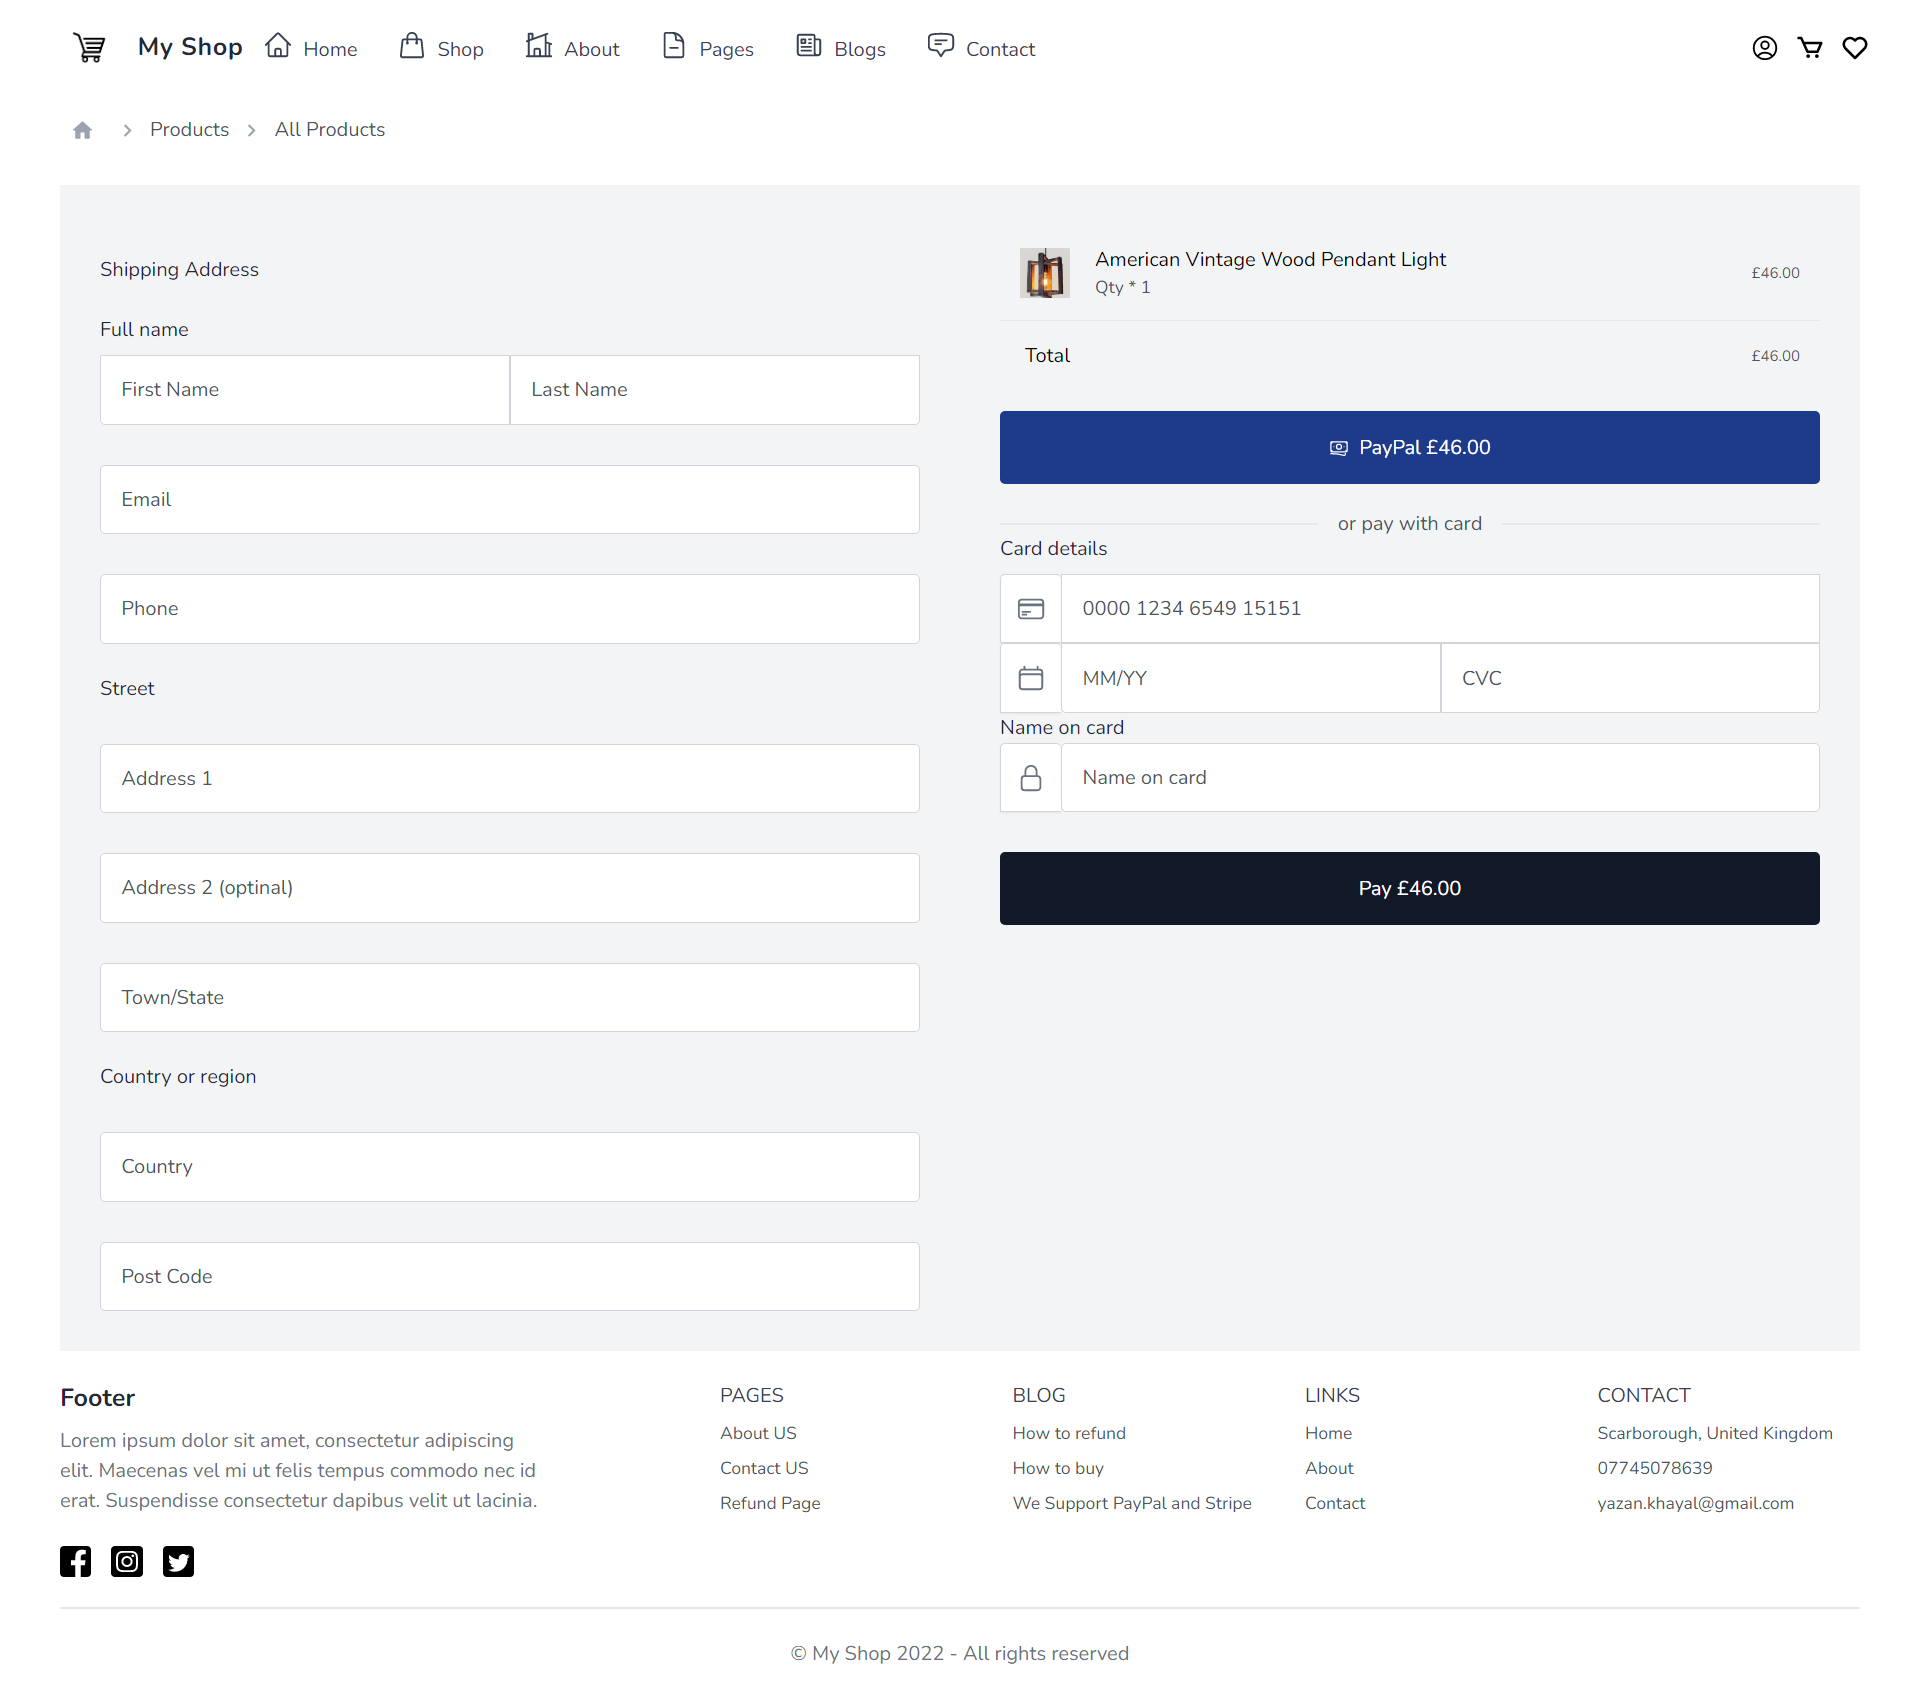The width and height of the screenshot is (1920, 1698).
Task: Click the Home breadcrumb link
Action: tap(84, 129)
